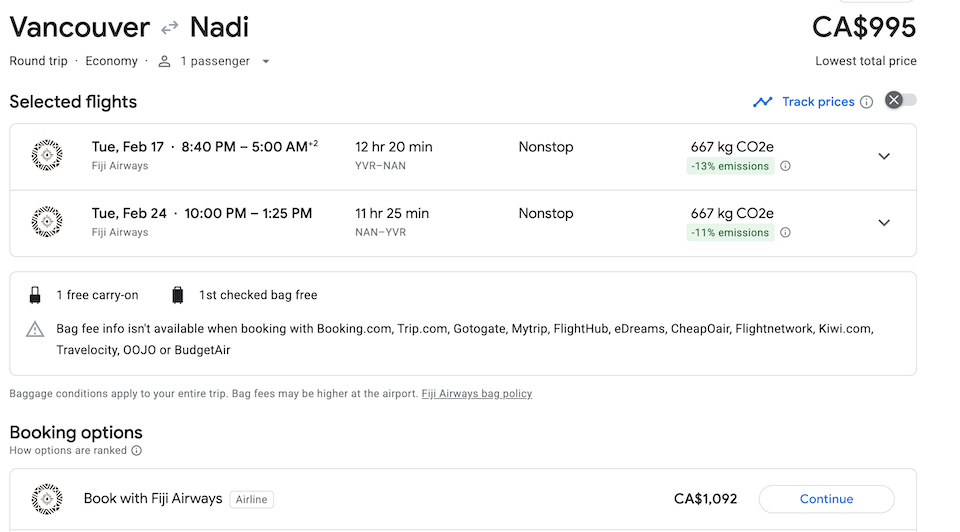The image size is (960, 532).
Task: Click the -11% emissions badge
Action: pyautogui.click(x=730, y=233)
